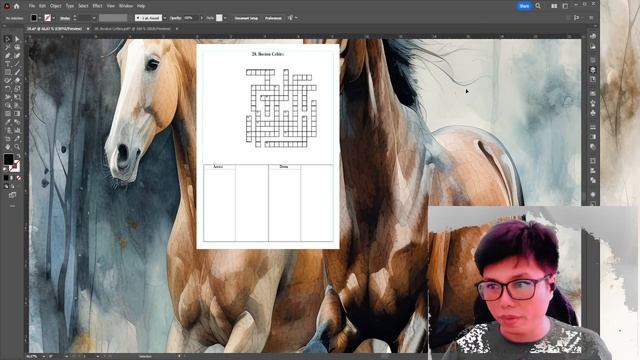Image resolution: width=640 pixels, height=360 pixels.
Task: Select the Eraser tool
Action: 17,80
